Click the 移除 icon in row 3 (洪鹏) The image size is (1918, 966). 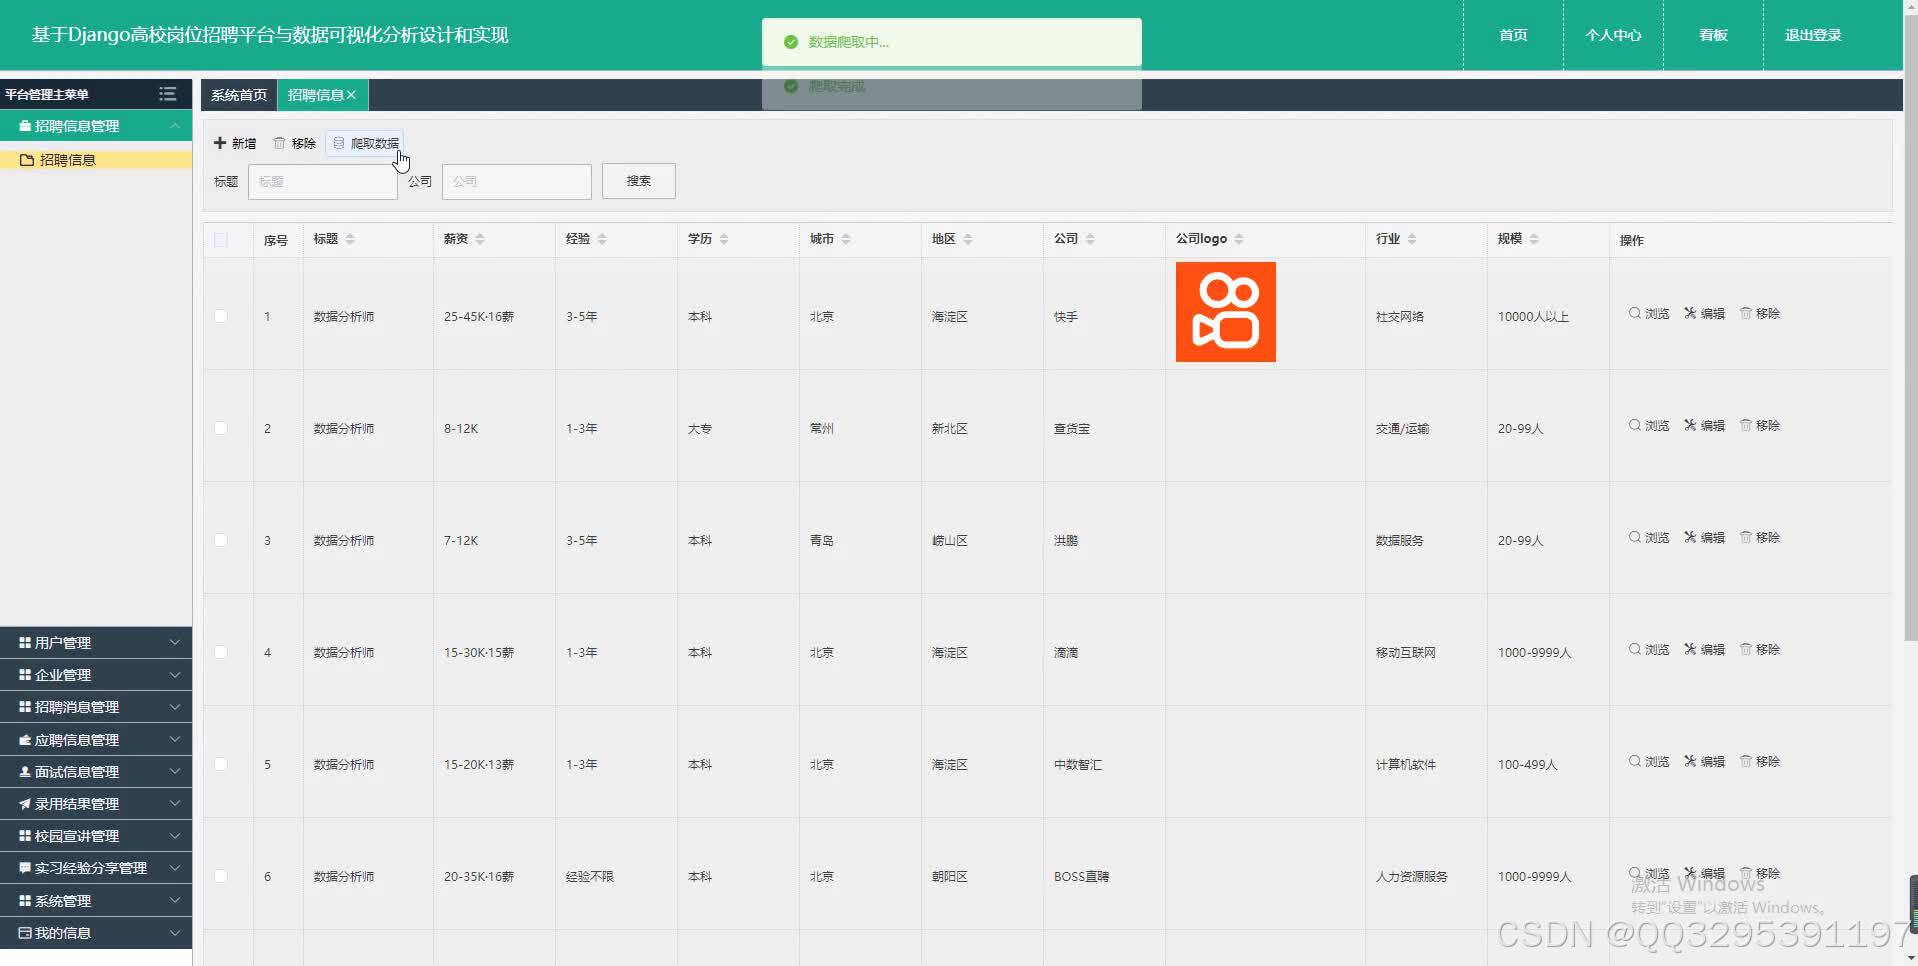pos(1746,537)
